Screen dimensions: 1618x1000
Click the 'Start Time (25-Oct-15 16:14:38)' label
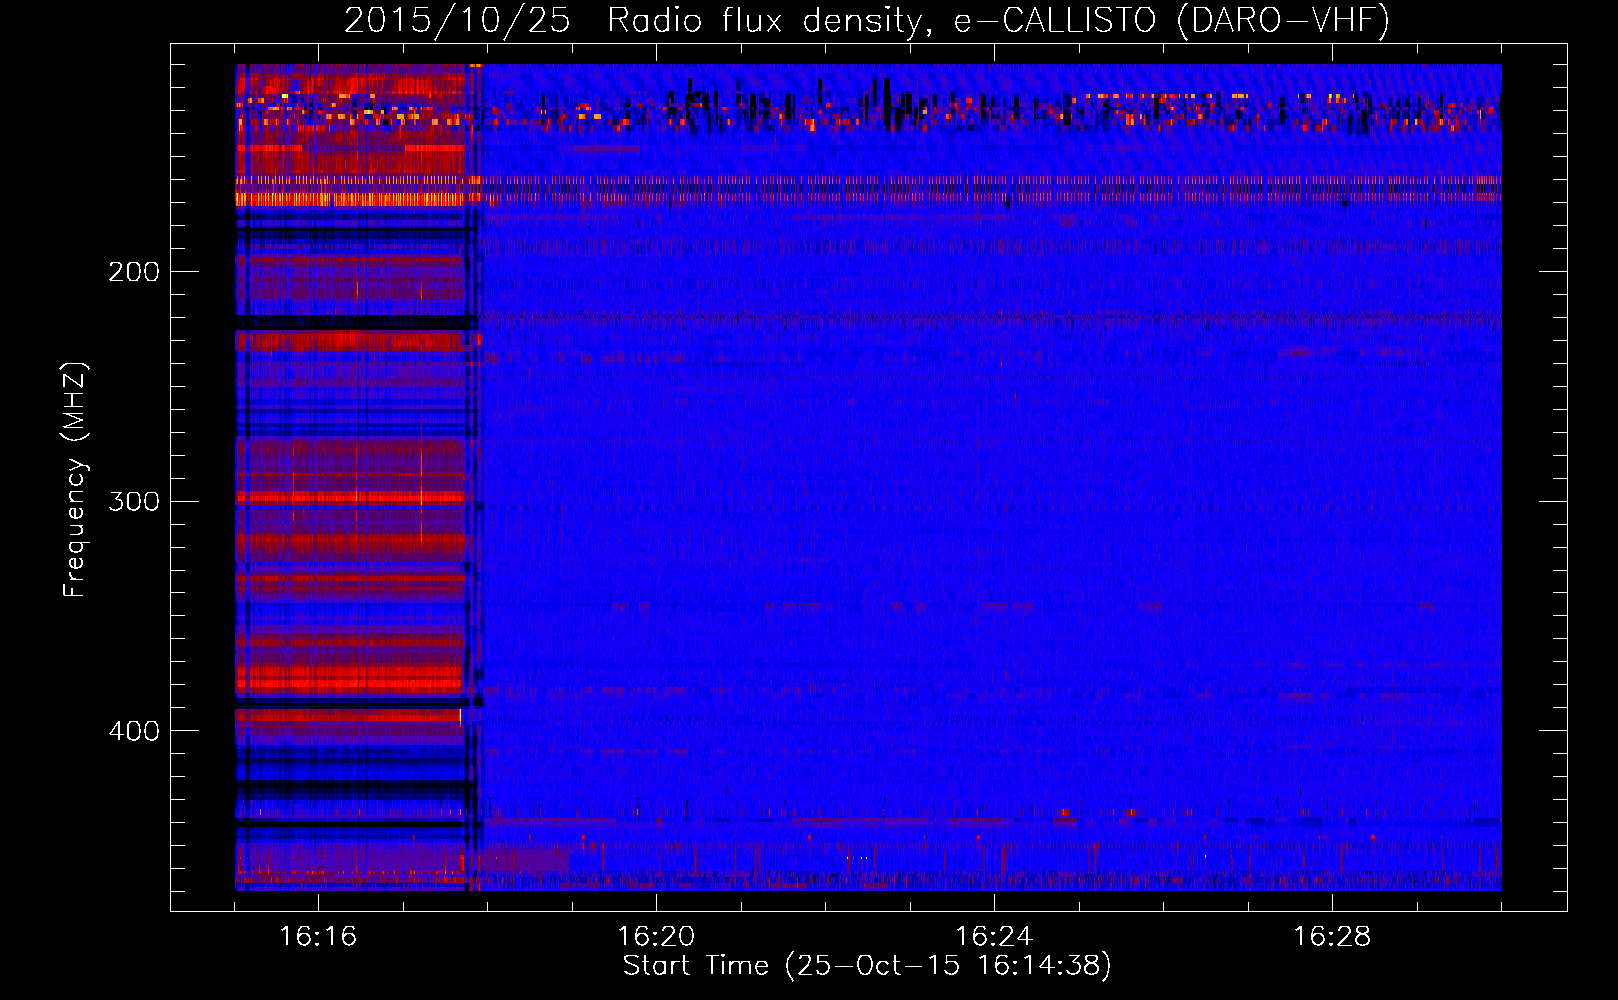[x=867, y=966]
